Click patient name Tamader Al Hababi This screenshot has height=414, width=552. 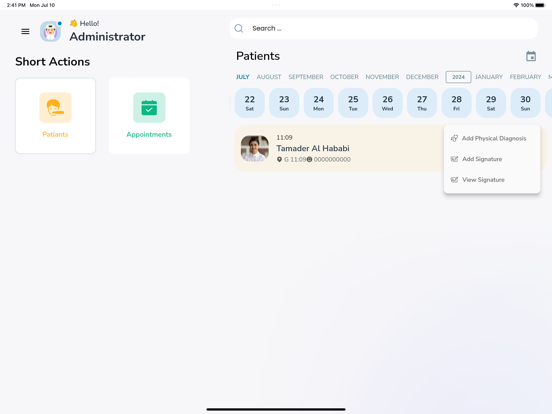tap(313, 148)
